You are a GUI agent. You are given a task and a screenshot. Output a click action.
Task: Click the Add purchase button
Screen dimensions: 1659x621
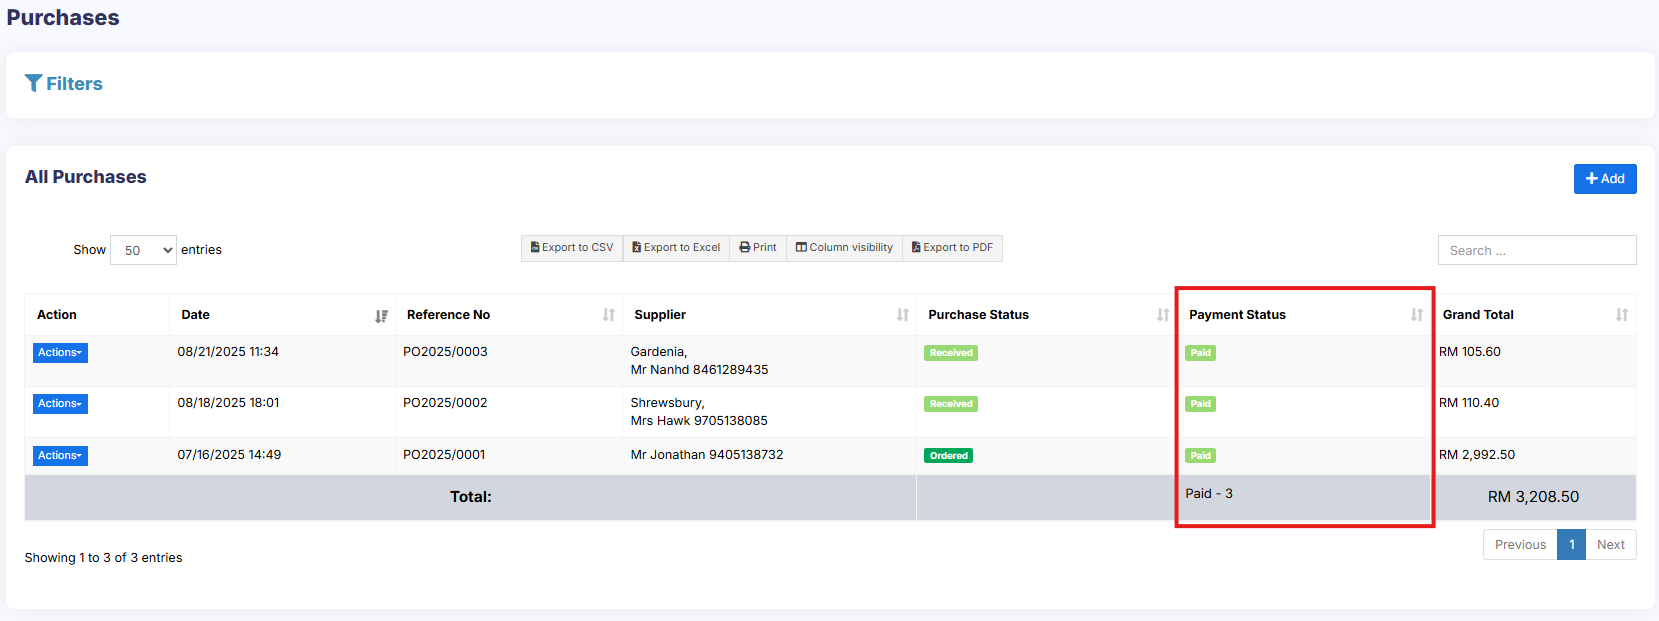pos(1605,179)
